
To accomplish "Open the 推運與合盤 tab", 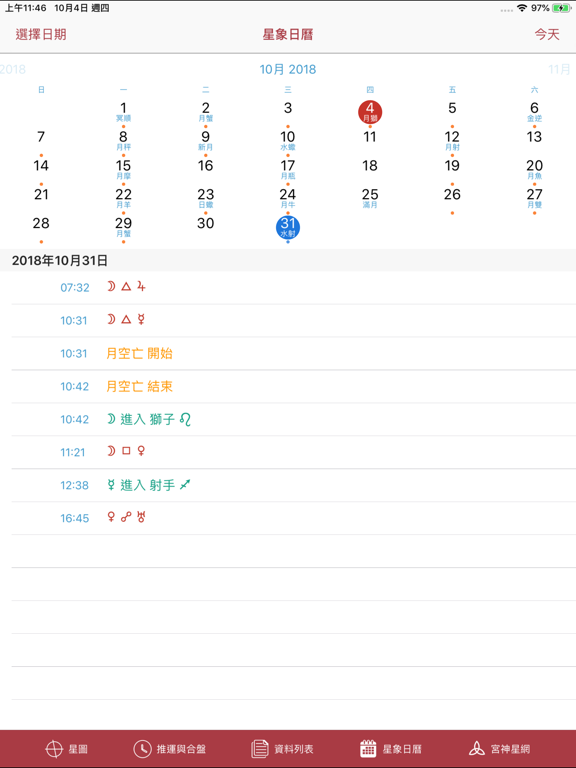I will coord(169,748).
